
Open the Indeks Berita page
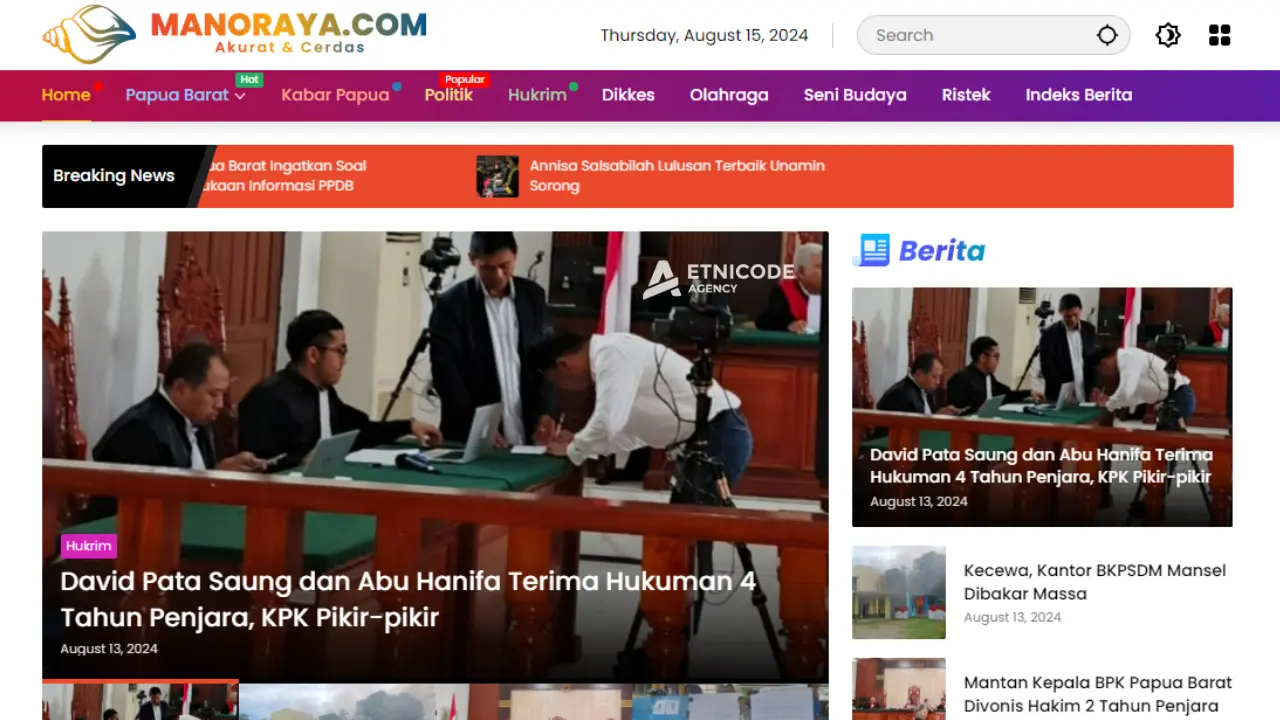pyautogui.click(x=1078, y=95)
